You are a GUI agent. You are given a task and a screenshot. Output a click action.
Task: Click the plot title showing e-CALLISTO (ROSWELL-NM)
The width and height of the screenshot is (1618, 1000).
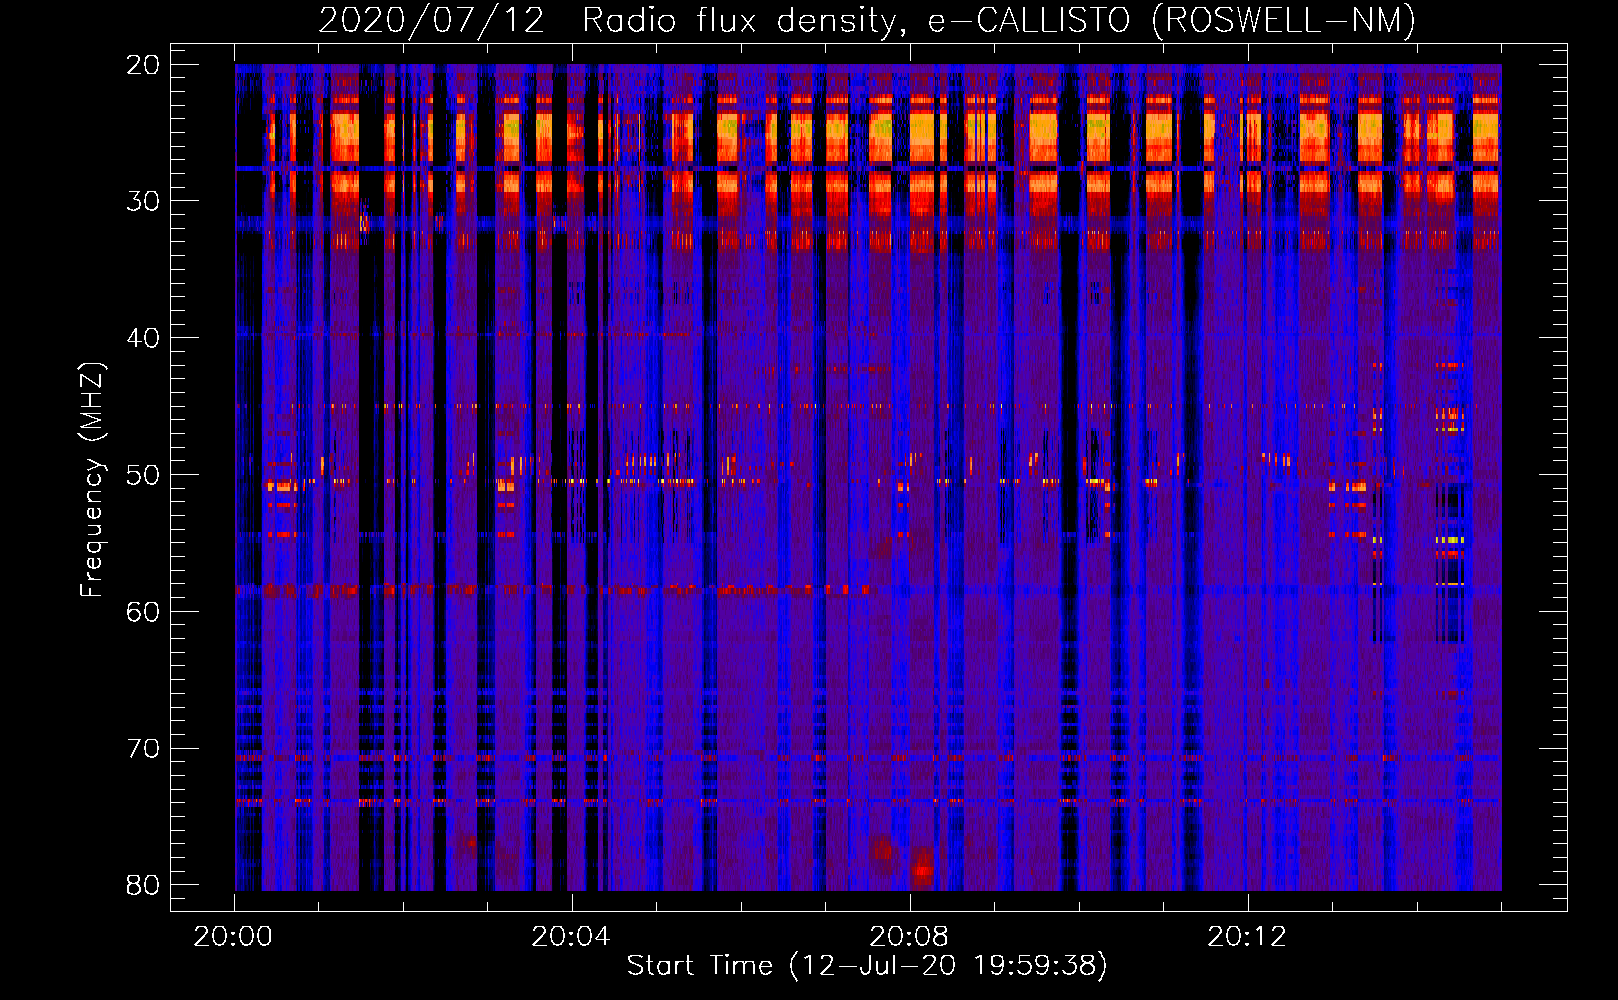click(x=867, y=20)
